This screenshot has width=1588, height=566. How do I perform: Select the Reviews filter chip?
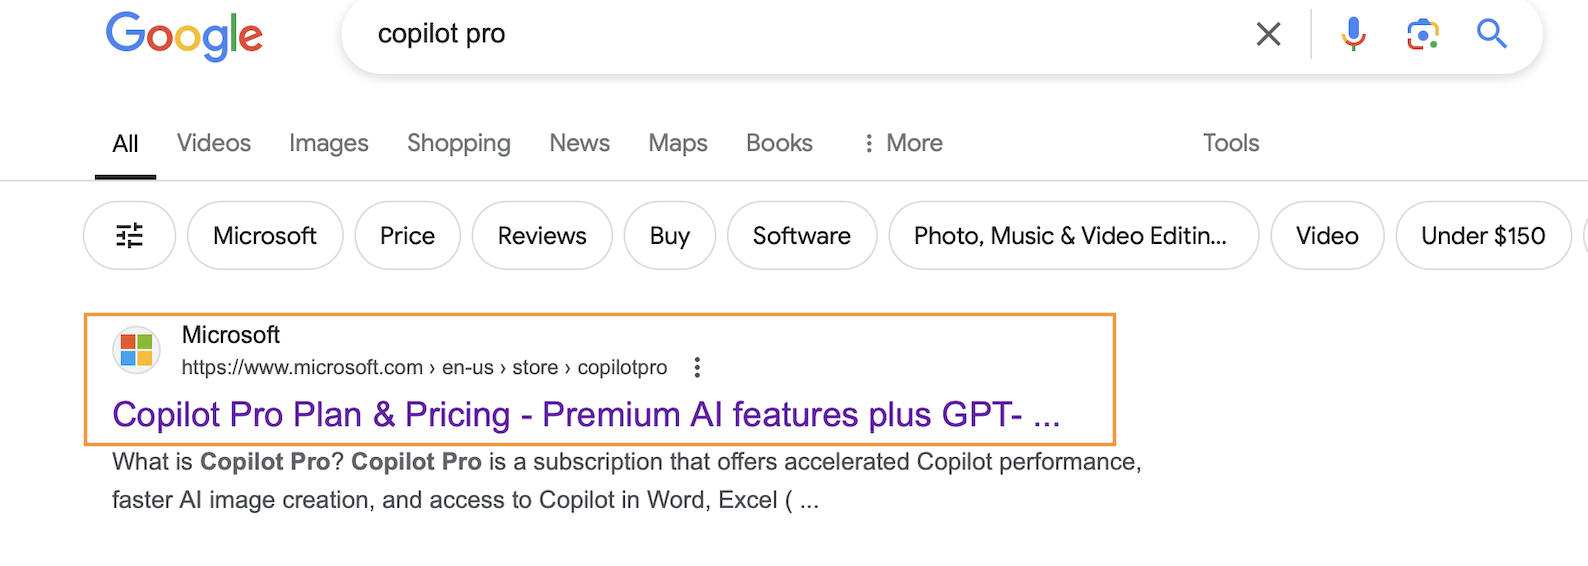(x=542, y=236)
